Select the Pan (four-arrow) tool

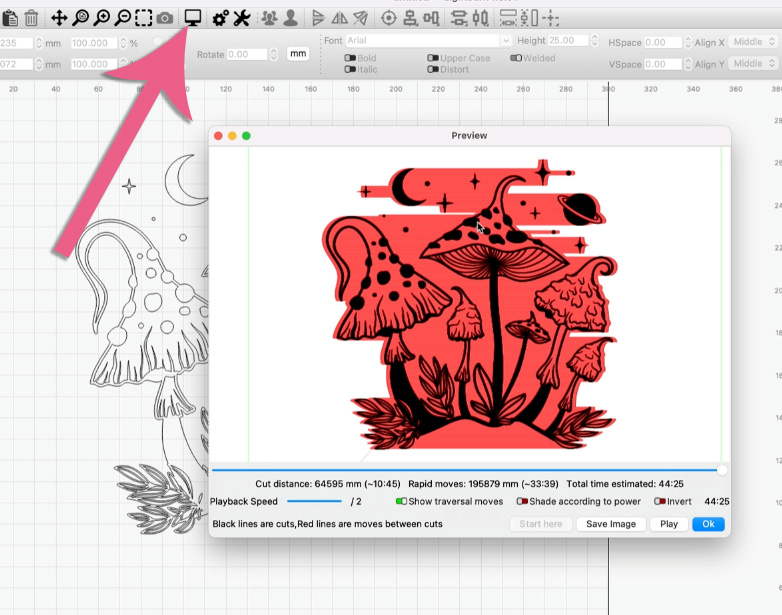(58, 18)
